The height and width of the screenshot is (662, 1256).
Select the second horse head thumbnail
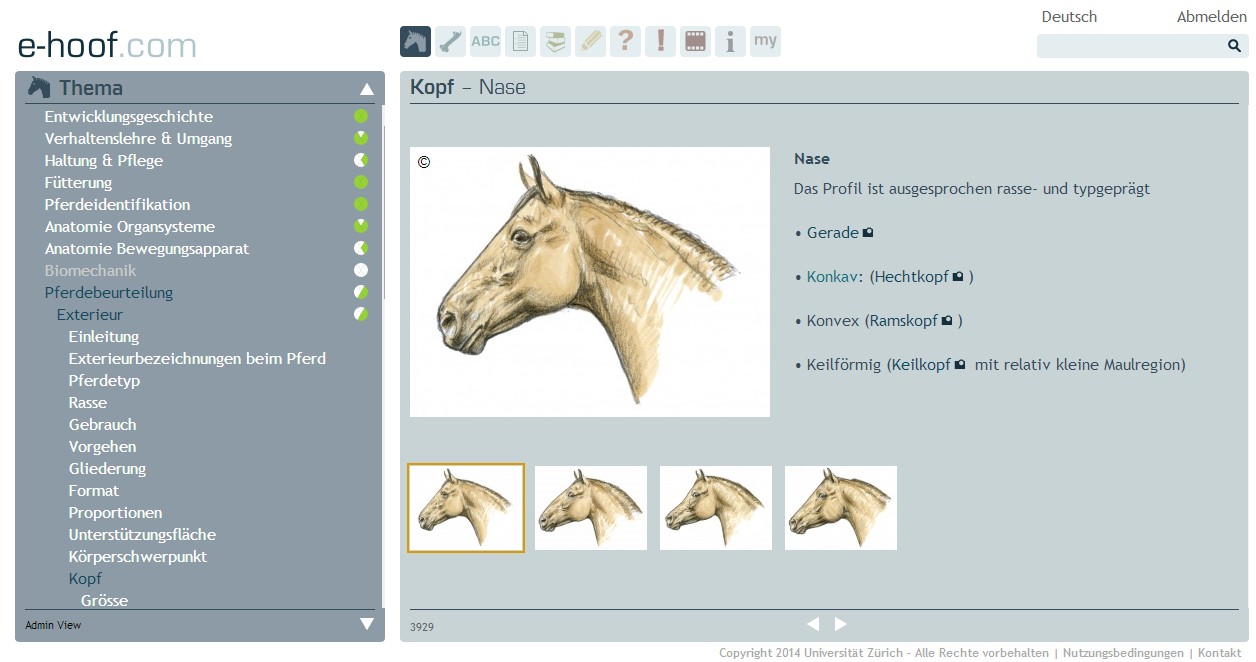point(591,508)
